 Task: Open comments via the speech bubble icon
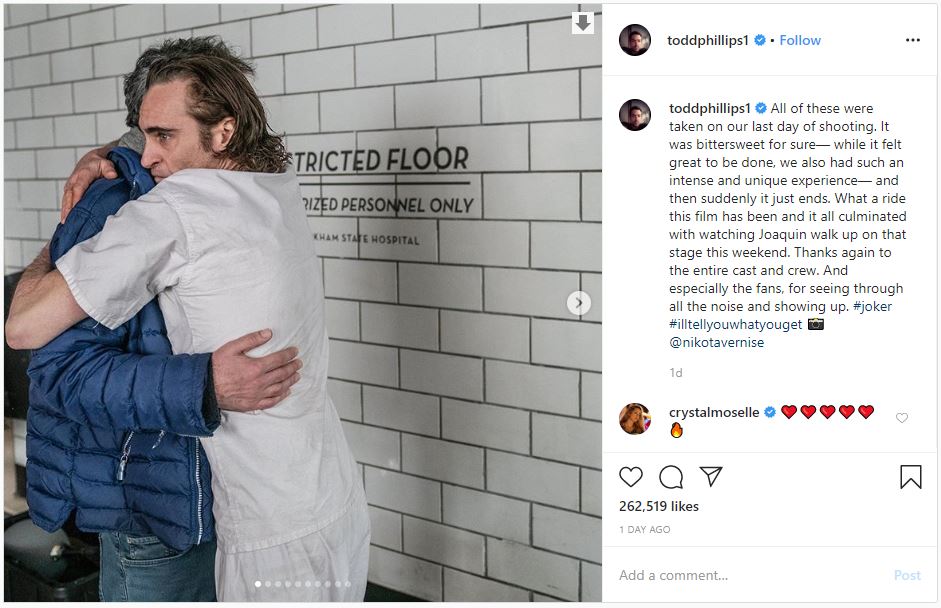(x=671, y=477)
